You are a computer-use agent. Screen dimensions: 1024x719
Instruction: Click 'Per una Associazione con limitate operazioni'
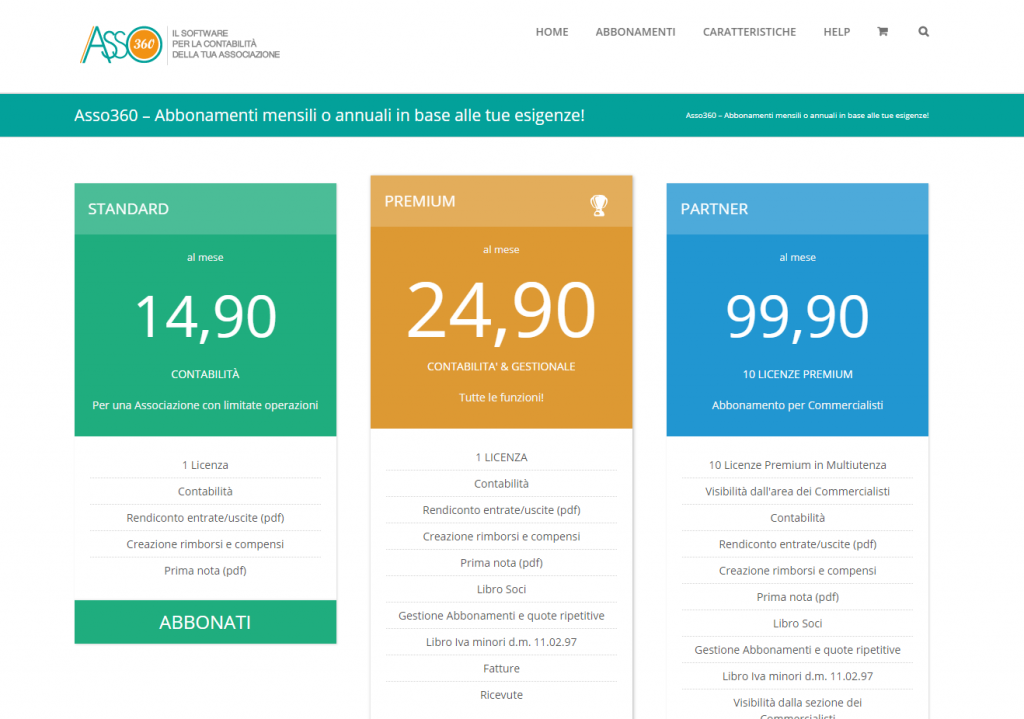(x=205, y=405)
